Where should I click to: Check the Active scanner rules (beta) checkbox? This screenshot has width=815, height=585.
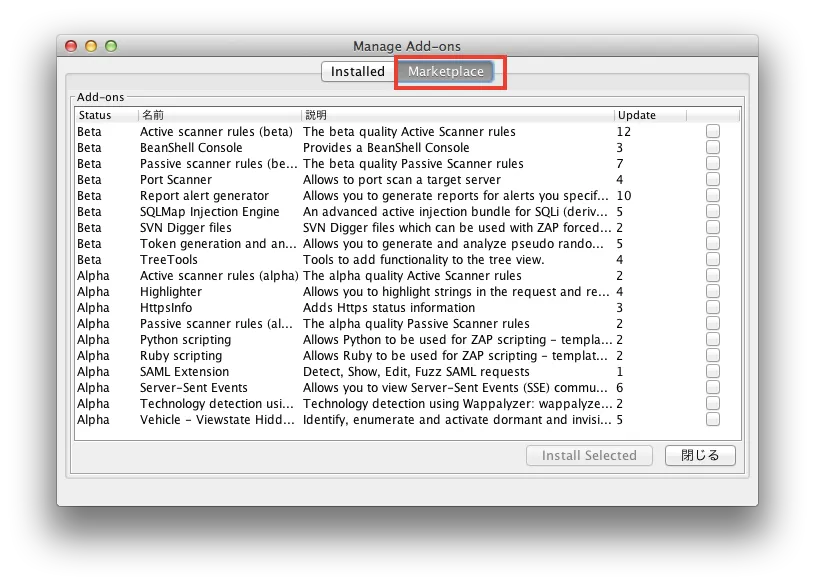coord(713,132)
